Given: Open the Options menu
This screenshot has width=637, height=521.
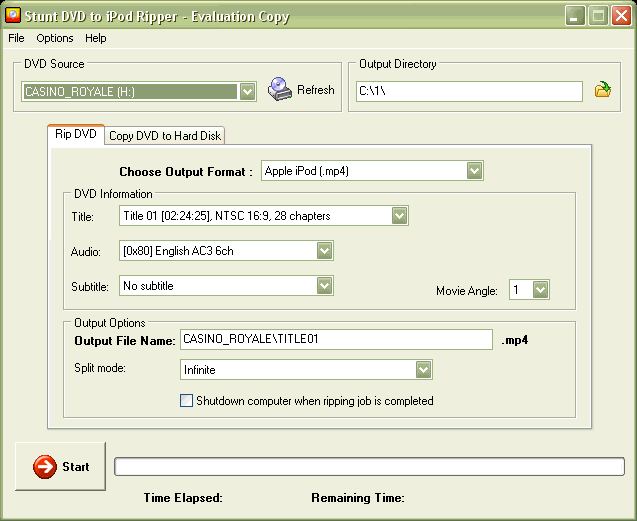Looking at the screenshot, I should coord(55,38).
